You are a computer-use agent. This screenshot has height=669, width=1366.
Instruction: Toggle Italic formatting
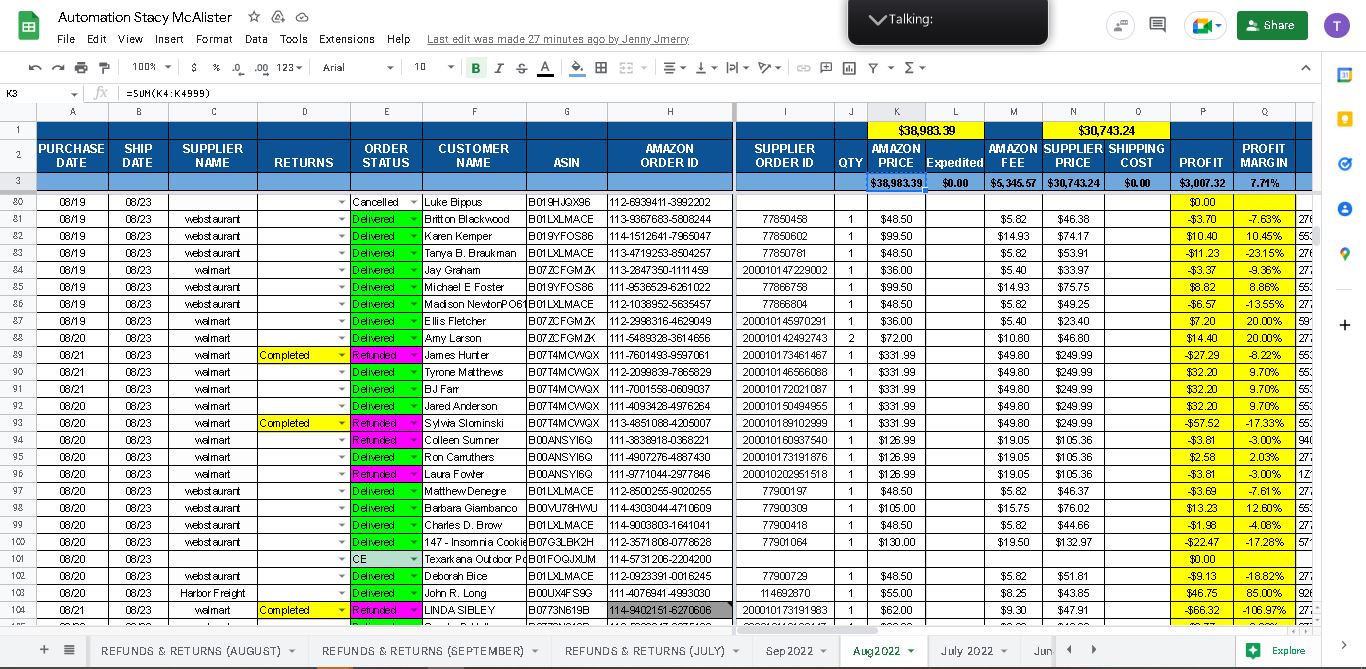coord(499,67)
